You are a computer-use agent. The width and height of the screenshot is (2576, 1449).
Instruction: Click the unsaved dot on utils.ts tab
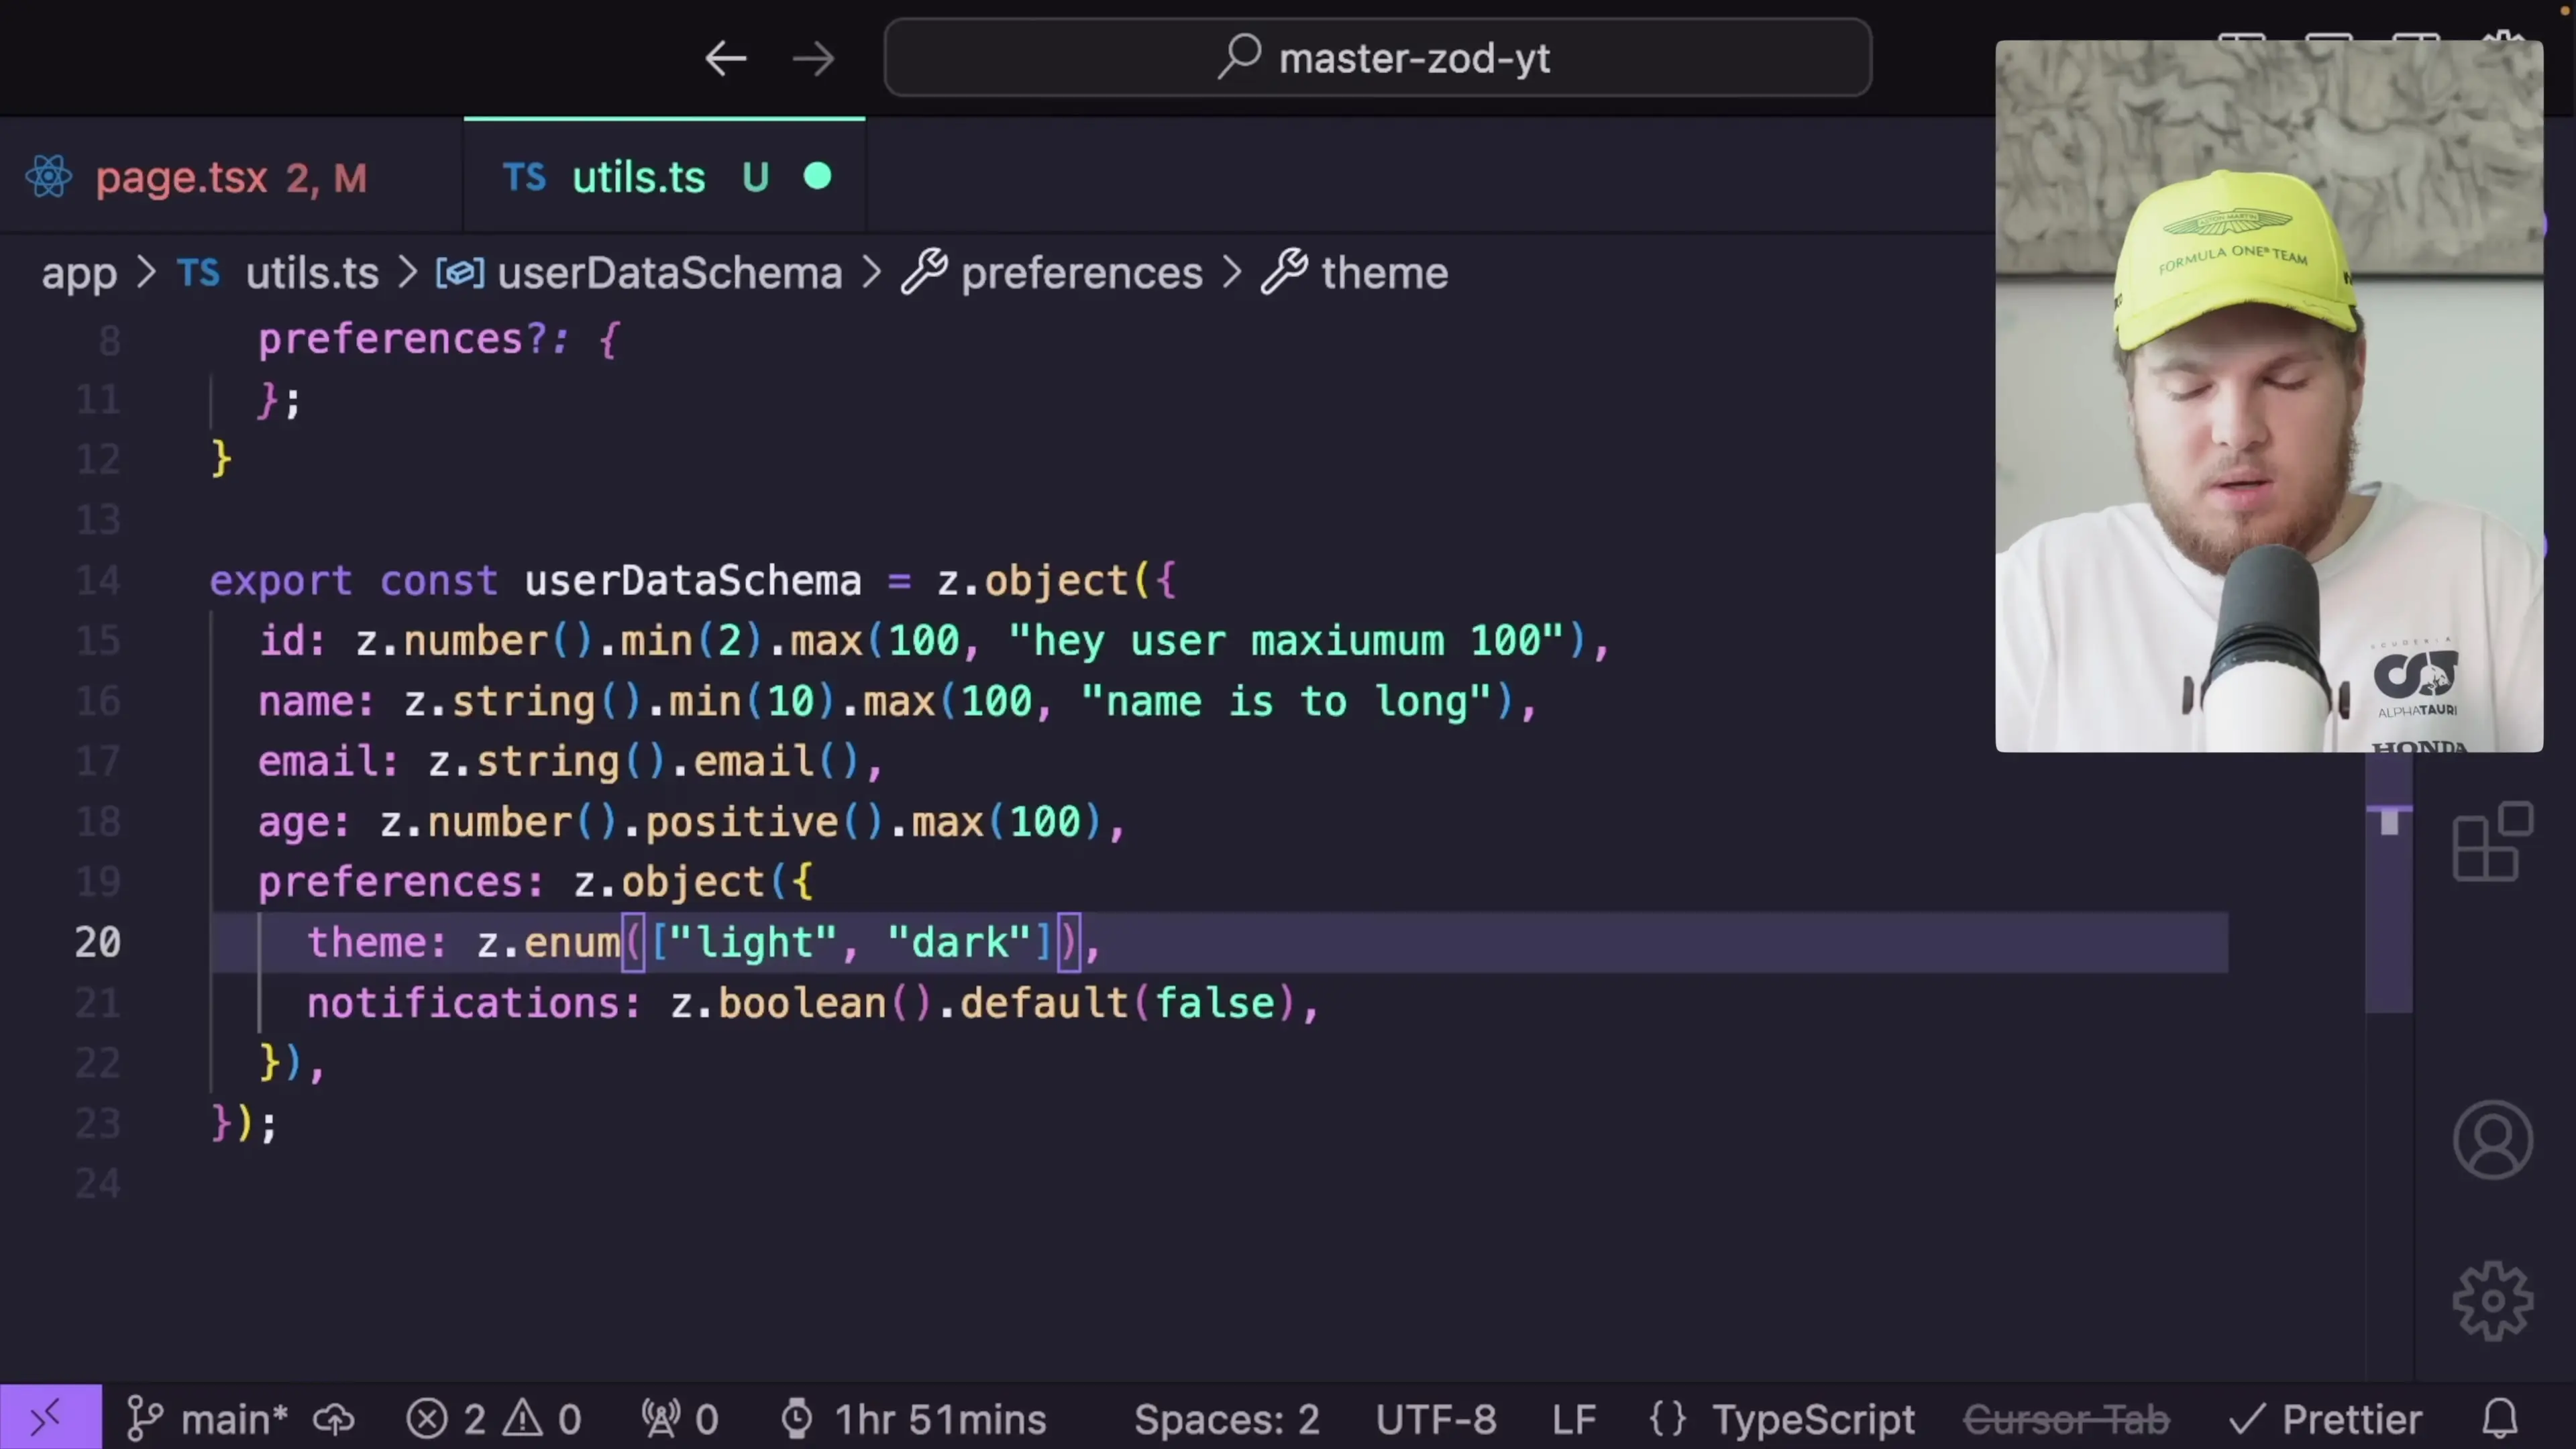(x=818, y=177)
